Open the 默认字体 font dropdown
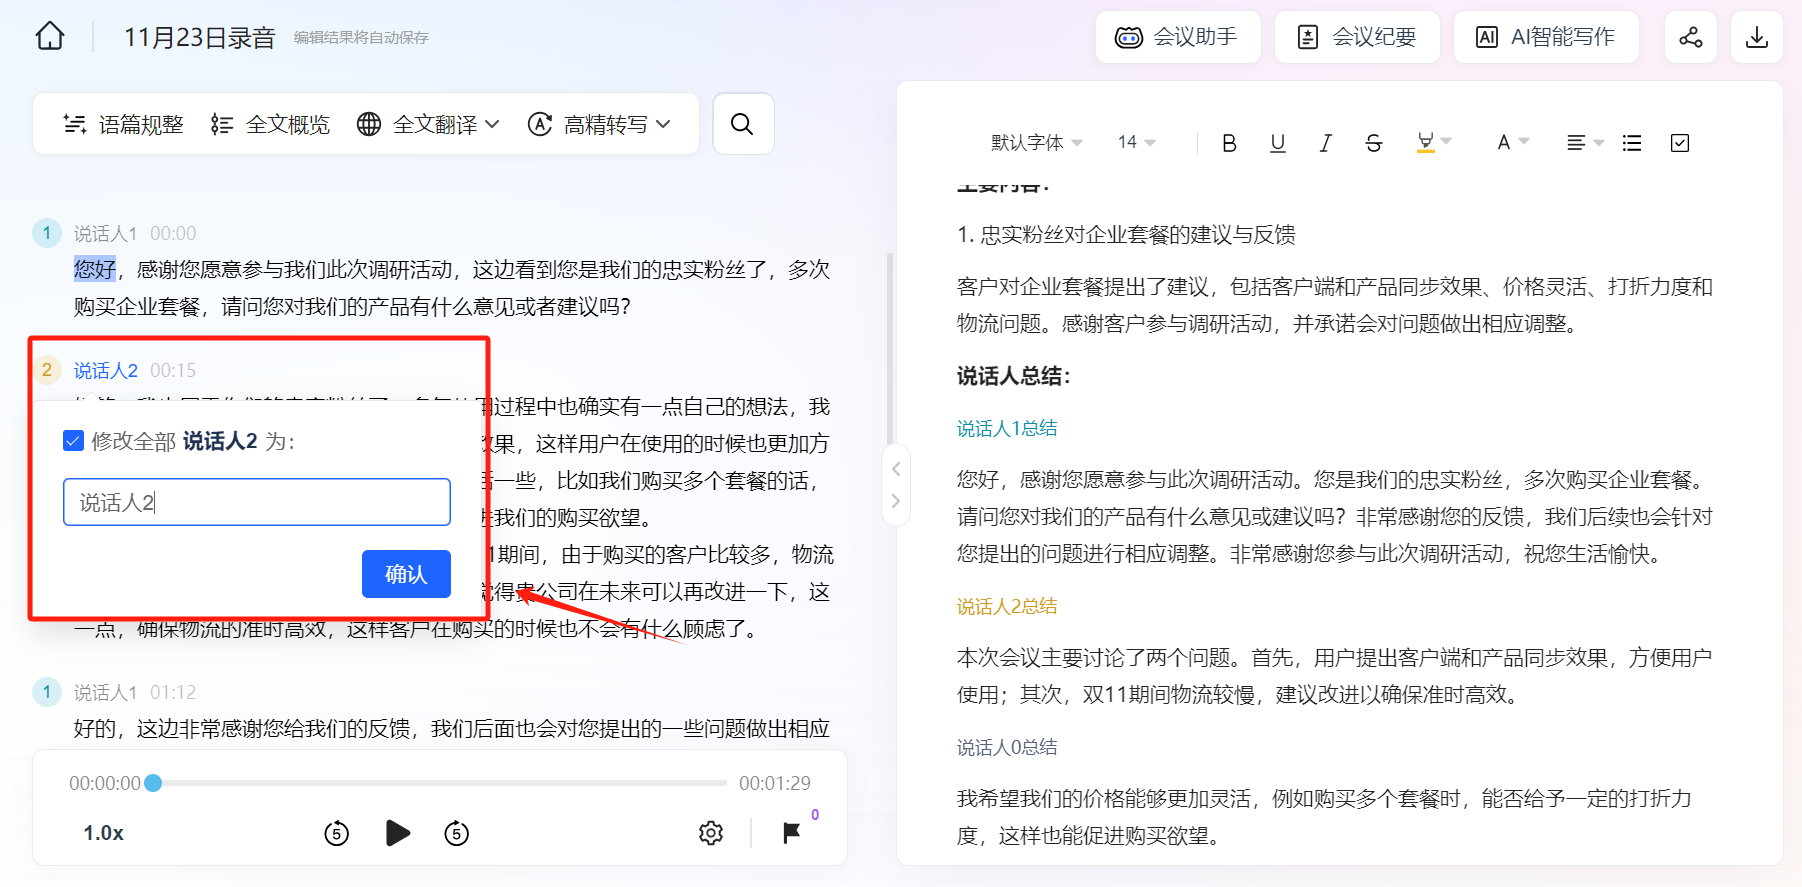Viewport: 1802px width, 887px height. [1036, 143]
